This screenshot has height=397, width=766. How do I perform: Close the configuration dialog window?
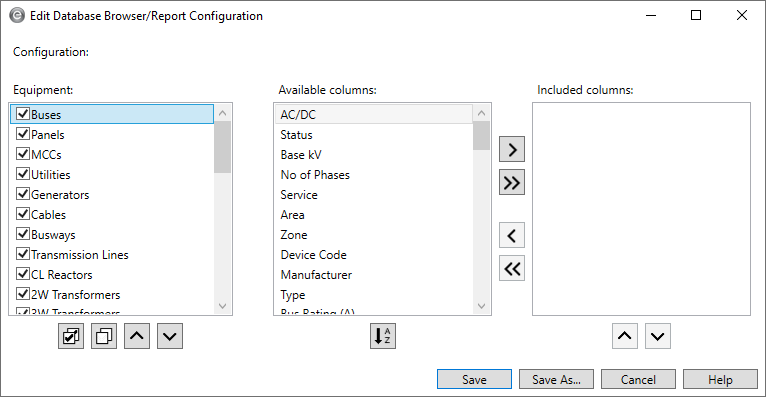742,16
